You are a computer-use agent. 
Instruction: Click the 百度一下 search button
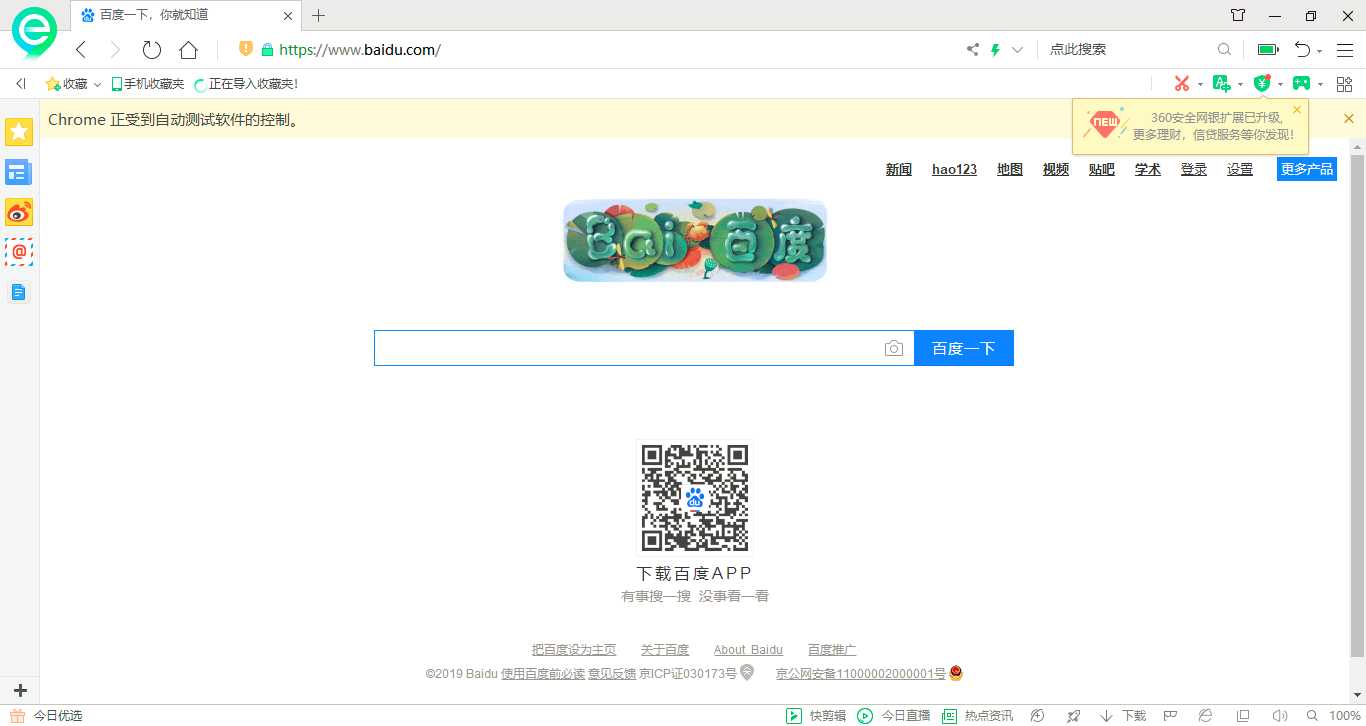tap(964, 348)
